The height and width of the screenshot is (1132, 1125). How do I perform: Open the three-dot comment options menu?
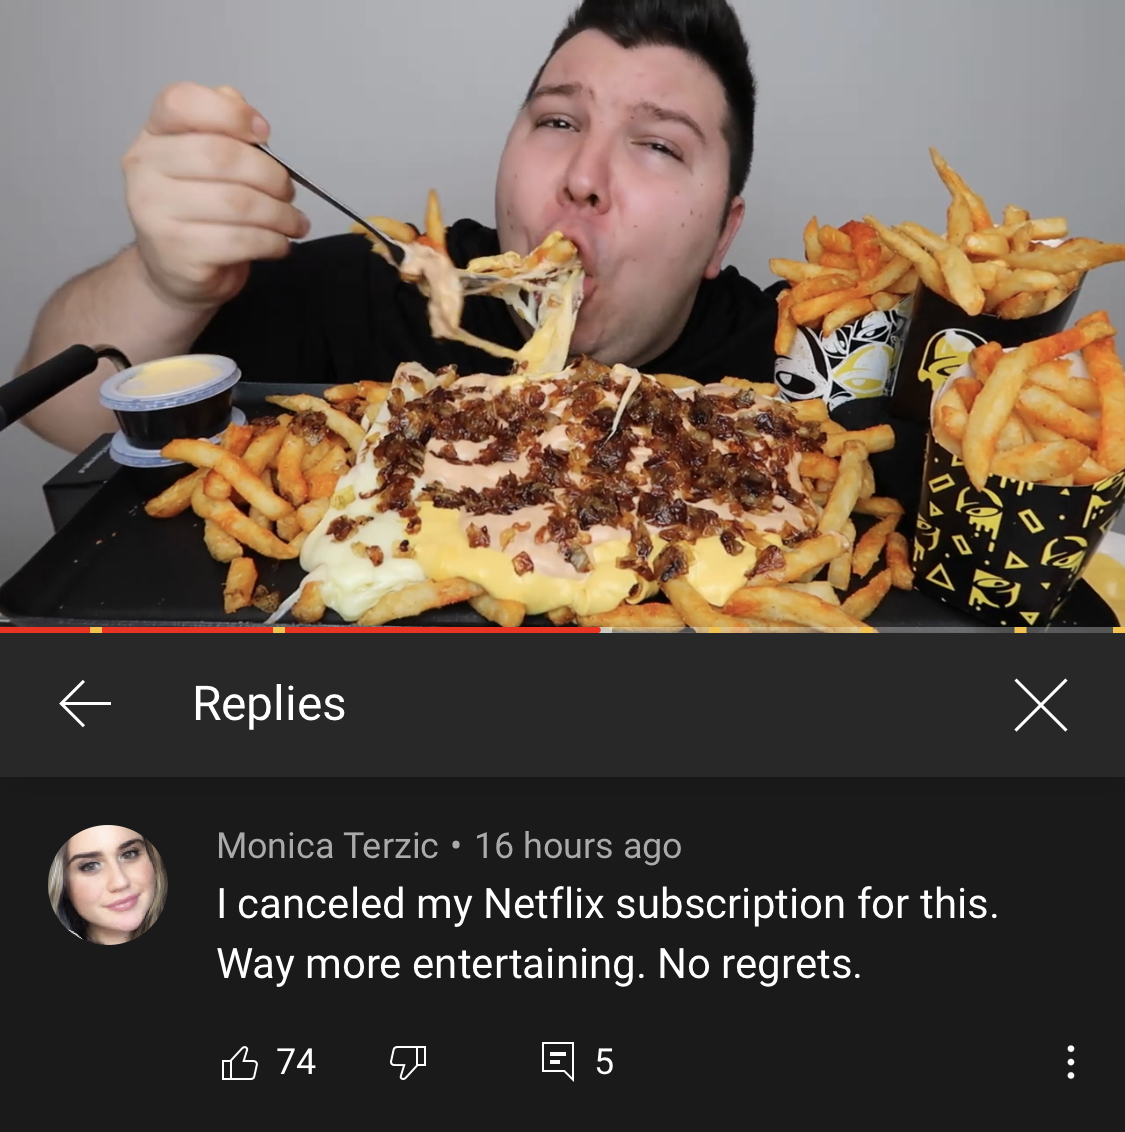coord(1070,1062)
